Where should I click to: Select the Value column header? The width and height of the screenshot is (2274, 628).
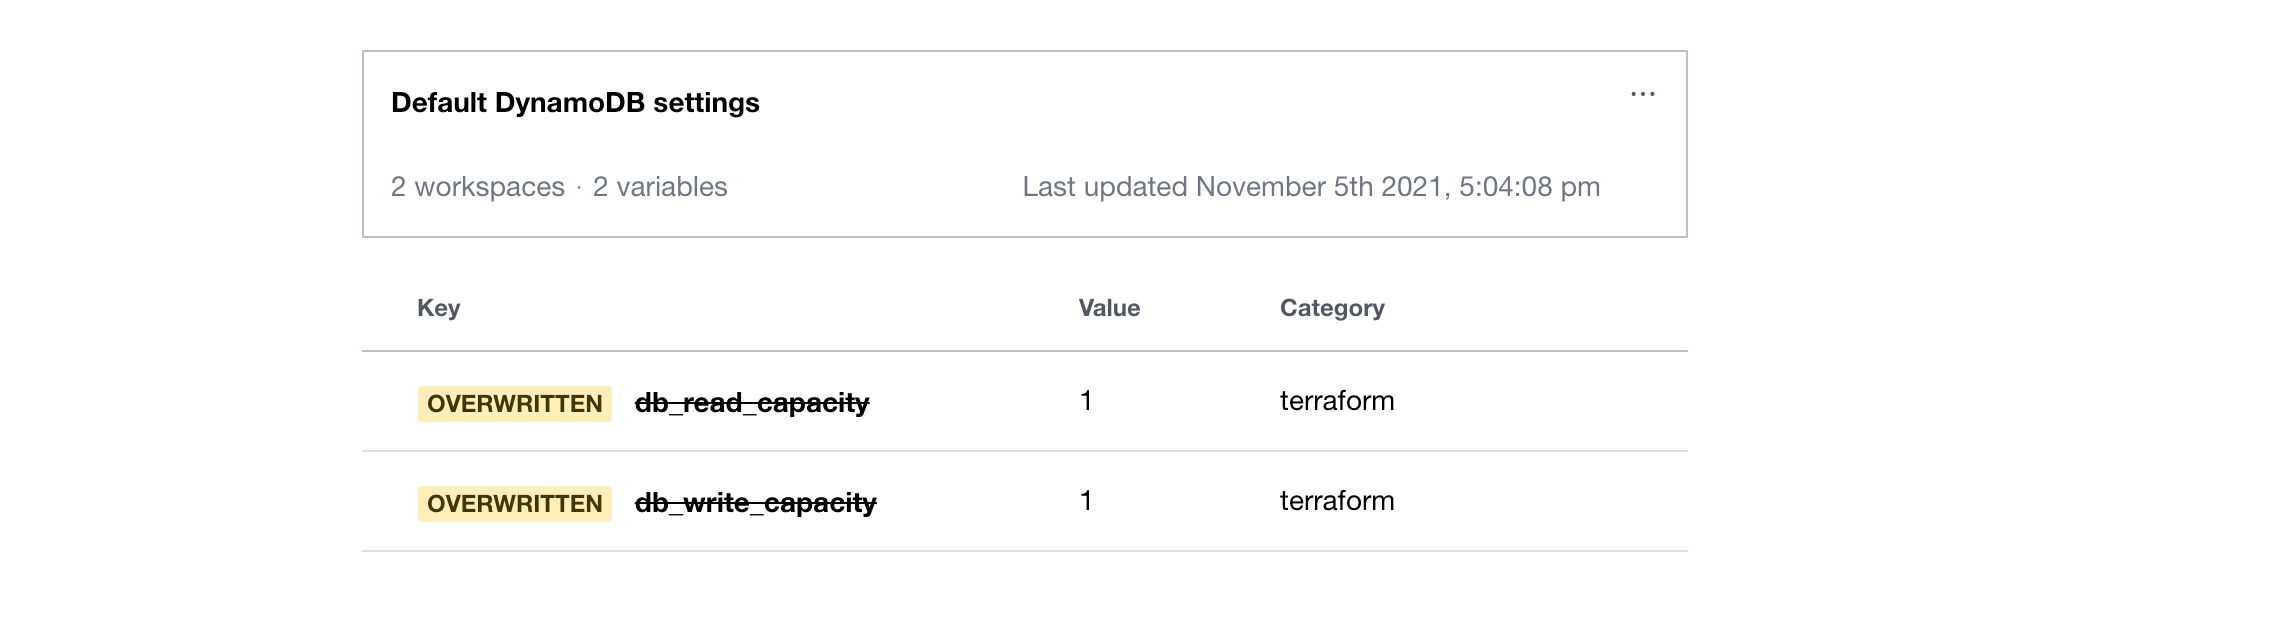tap(1107, 308)
